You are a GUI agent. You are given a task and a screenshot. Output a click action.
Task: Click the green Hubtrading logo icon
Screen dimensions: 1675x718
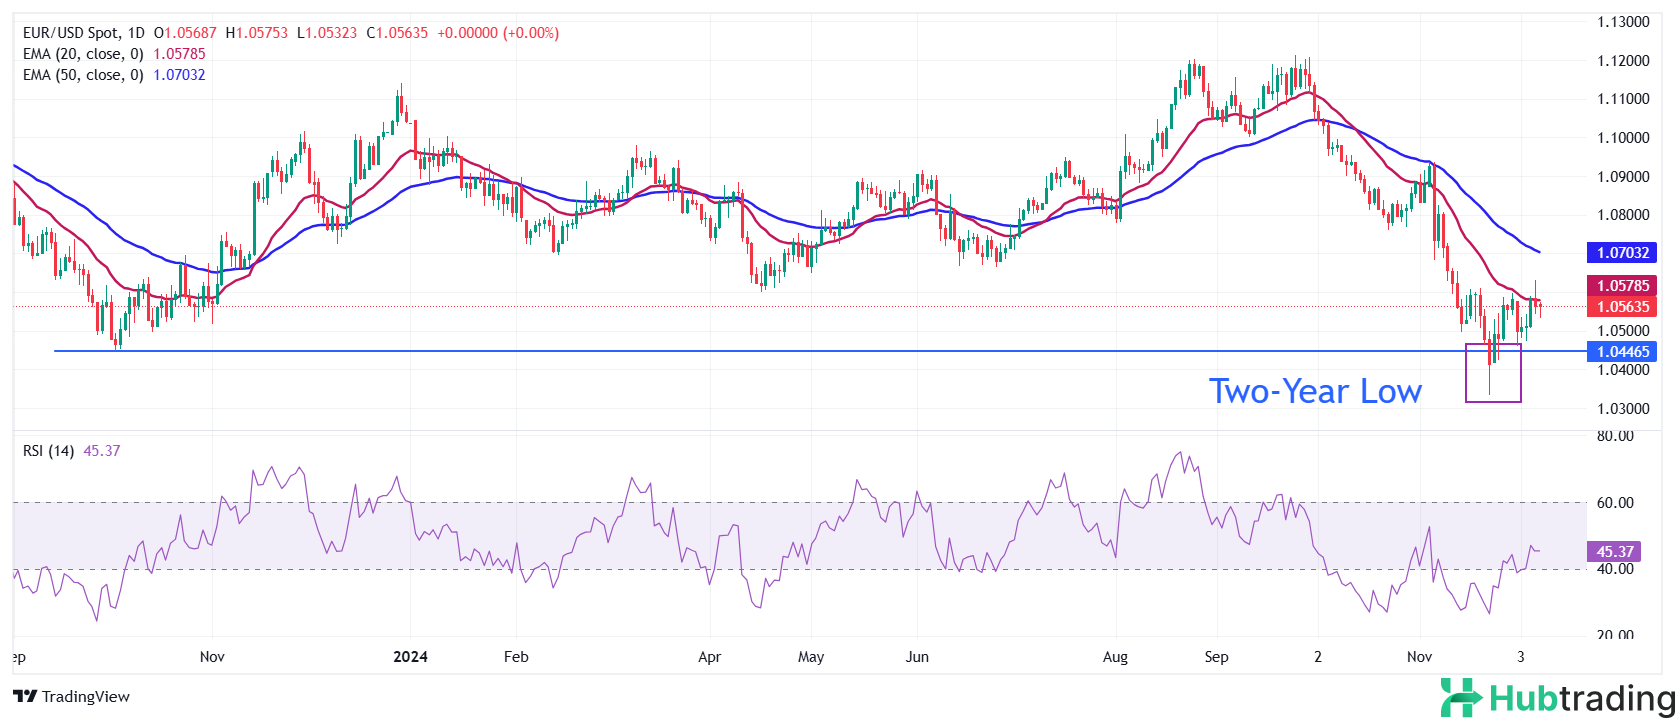1461,697
